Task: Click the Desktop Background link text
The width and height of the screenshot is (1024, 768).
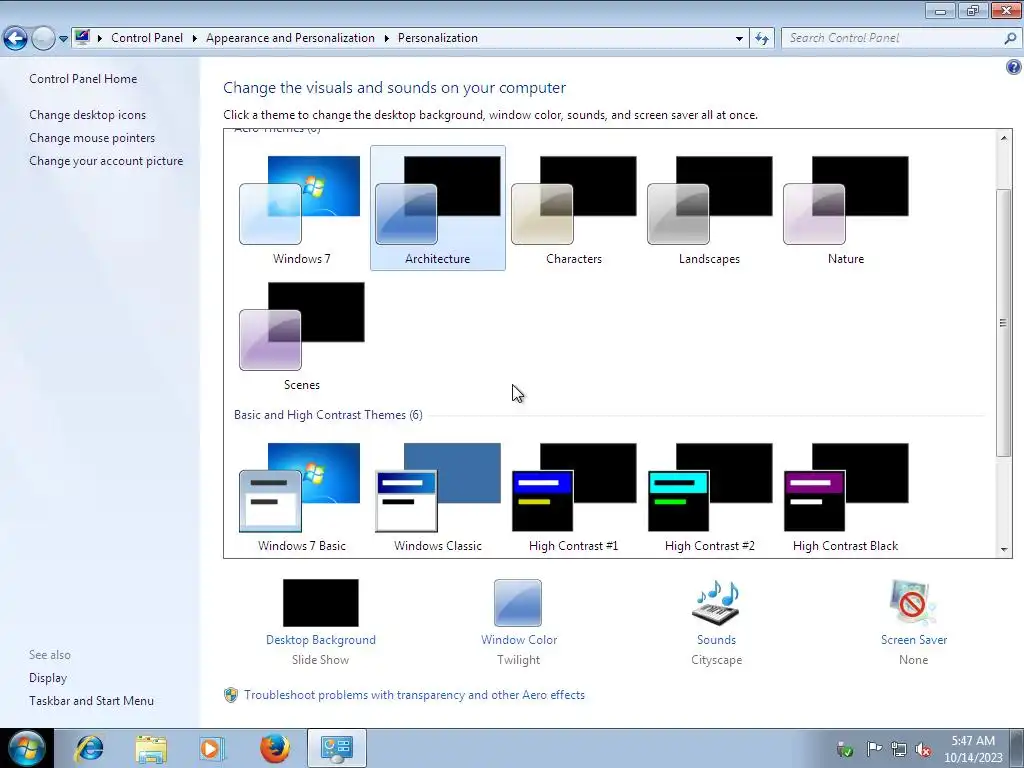Action: (x=321, y=640)
